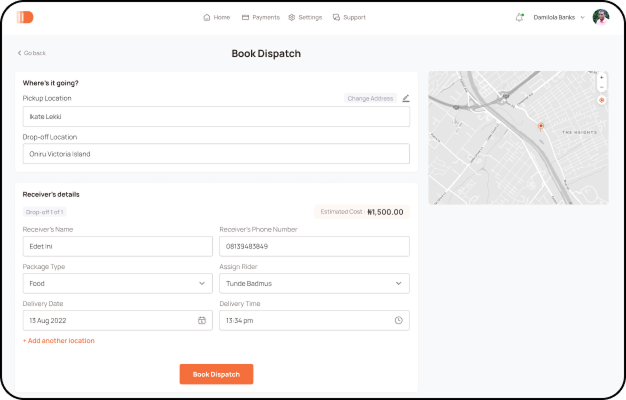The width and height of the screenshot is (626, 400).
Task: Click the Go back link
Action: click(x=32, y=53)
